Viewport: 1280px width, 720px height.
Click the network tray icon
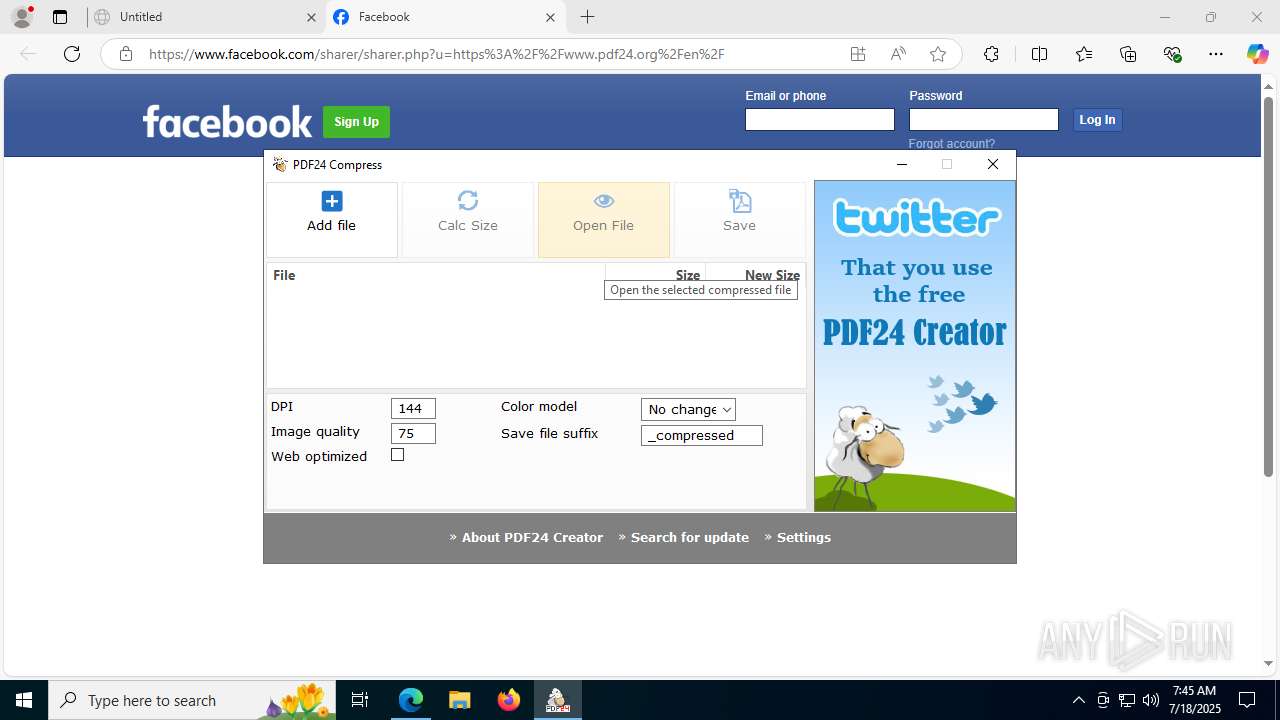1127,700
